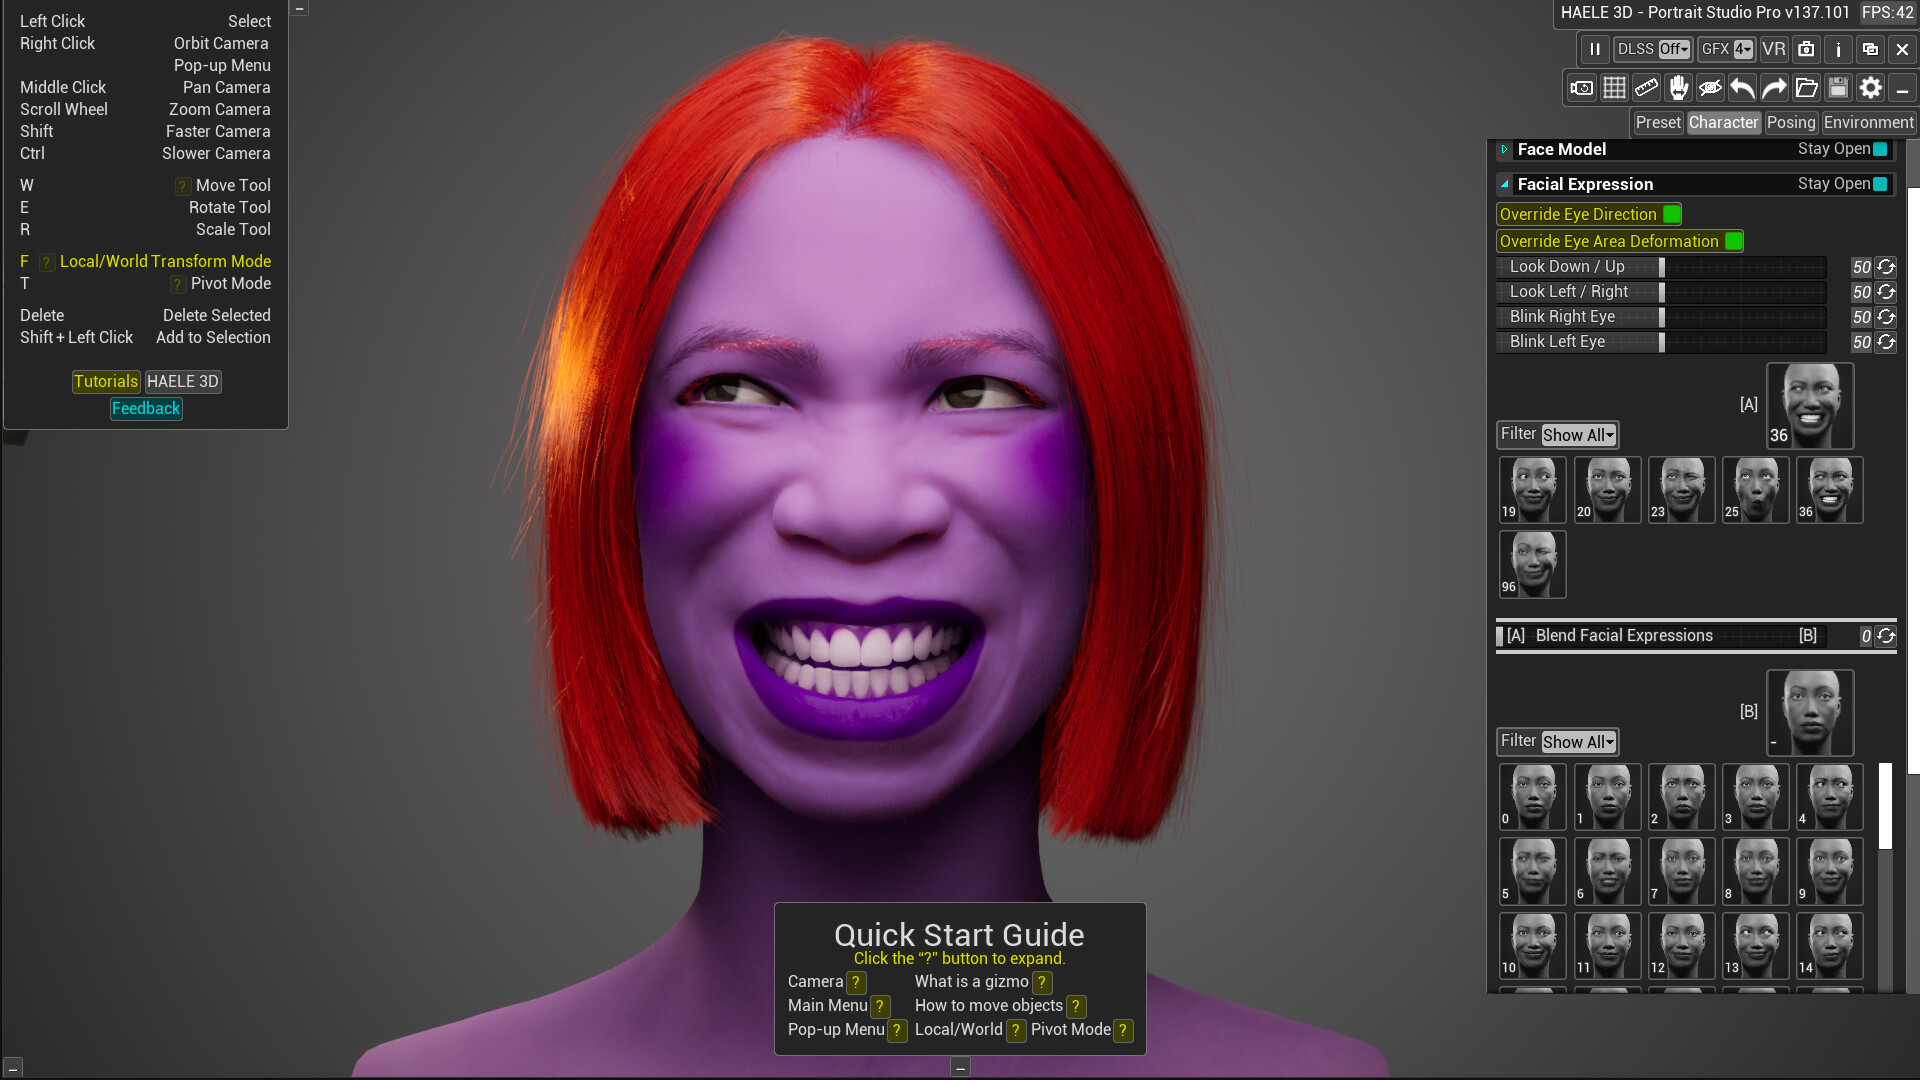
Task: Take a screenshot with camera icon
Action: [x=1806, y=49]
